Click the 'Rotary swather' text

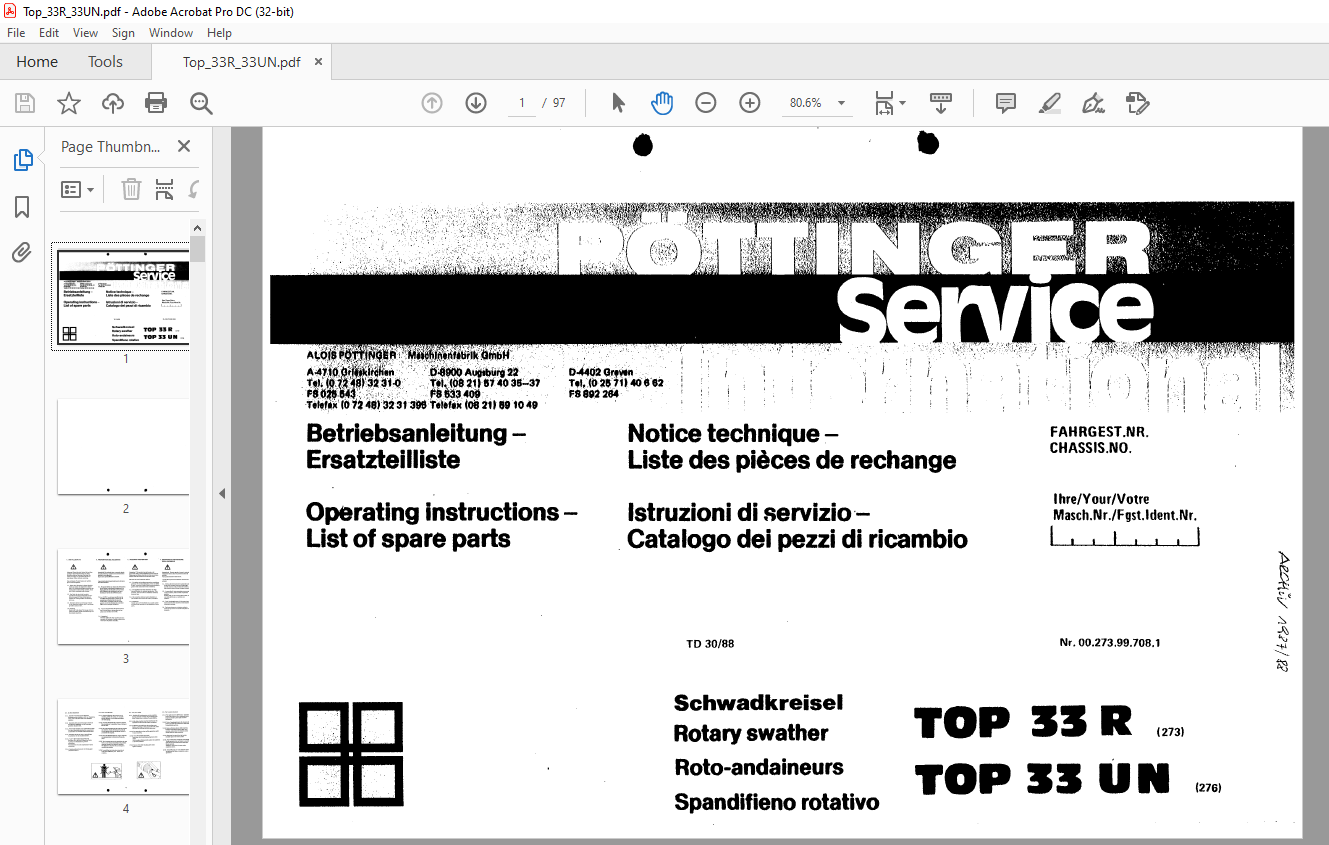(x=751, y=733)
